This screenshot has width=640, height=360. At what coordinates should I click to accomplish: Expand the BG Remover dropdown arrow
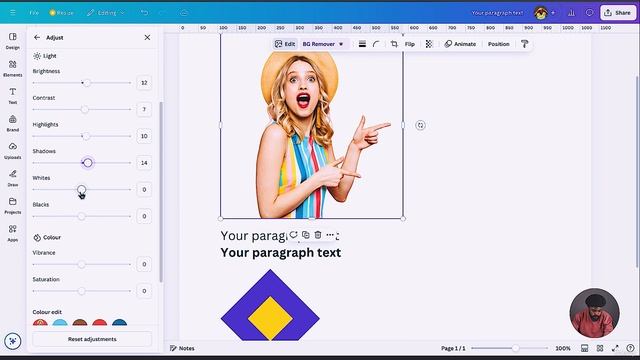pos(341,44)
